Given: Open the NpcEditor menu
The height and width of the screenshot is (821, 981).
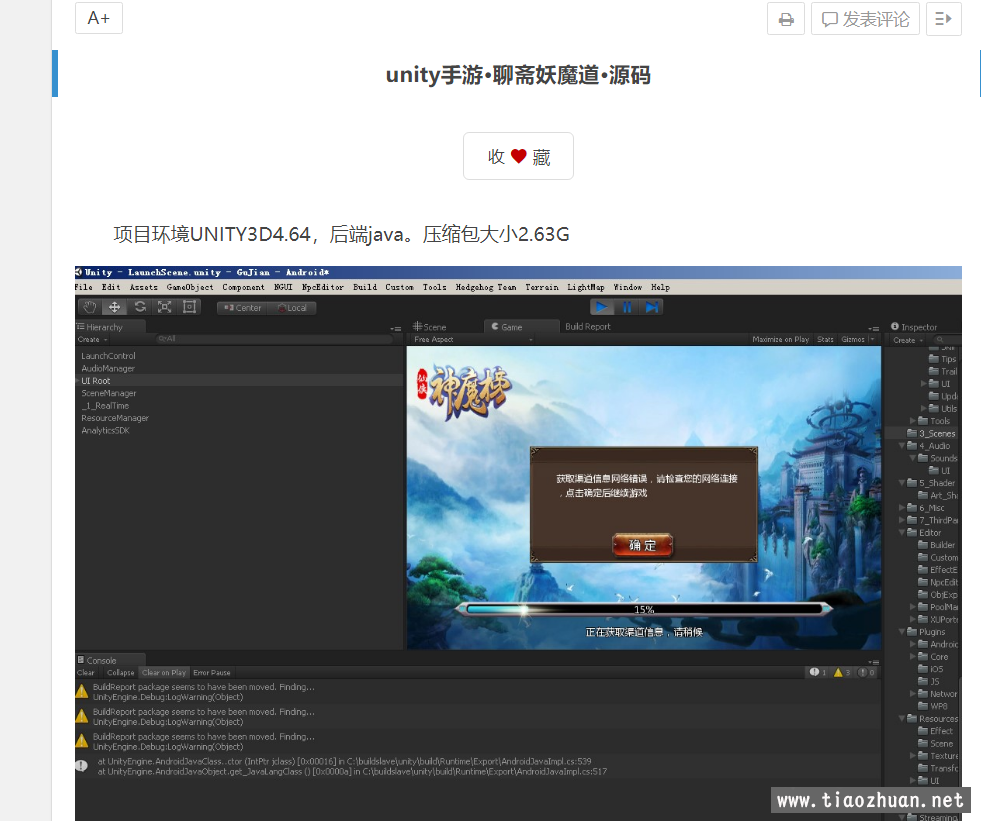Looking at the screenshot, I should point(323,287).
